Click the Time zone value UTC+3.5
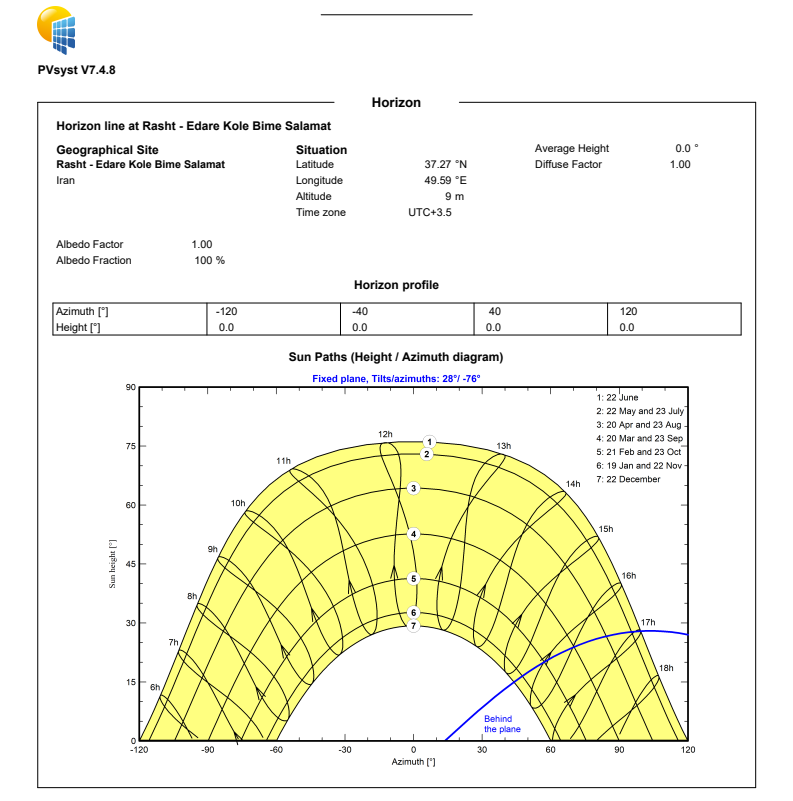 (429, 212)
